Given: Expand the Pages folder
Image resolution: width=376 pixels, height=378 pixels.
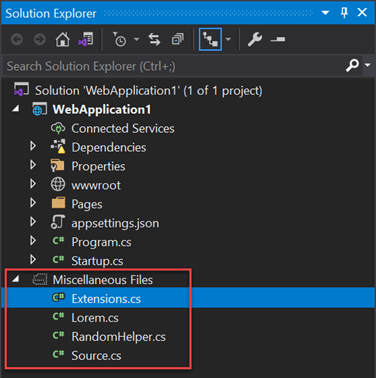Looking at the screenshot, I should coord(33,203).
